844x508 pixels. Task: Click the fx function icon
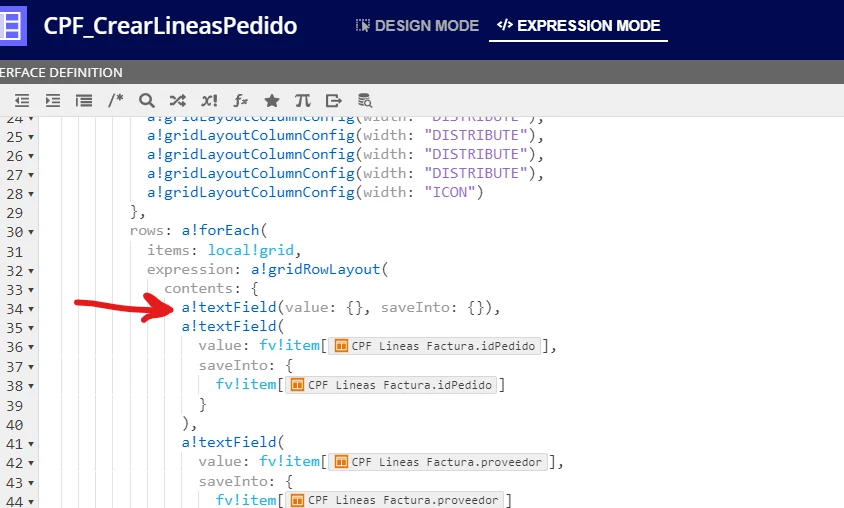240,101
